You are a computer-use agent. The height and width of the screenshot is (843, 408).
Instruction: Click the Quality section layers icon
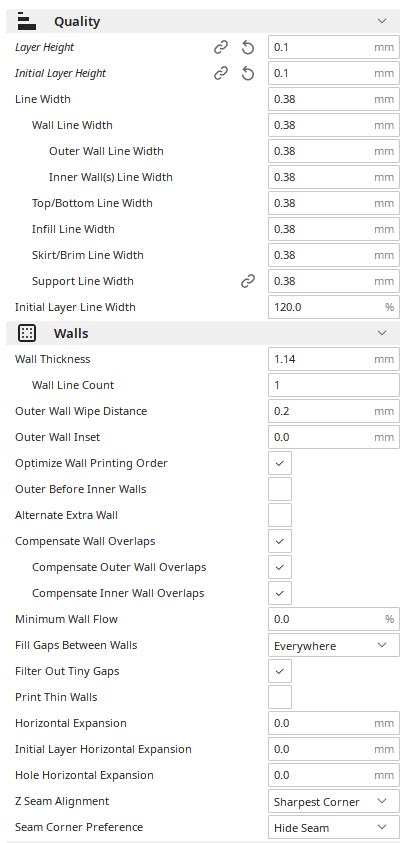click(x=27, y=22)
